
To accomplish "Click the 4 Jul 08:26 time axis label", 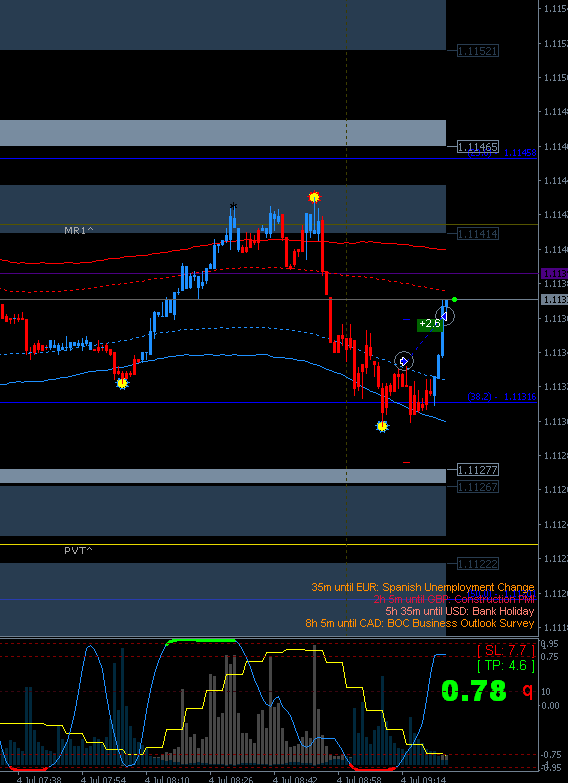I will coord(231,779).
